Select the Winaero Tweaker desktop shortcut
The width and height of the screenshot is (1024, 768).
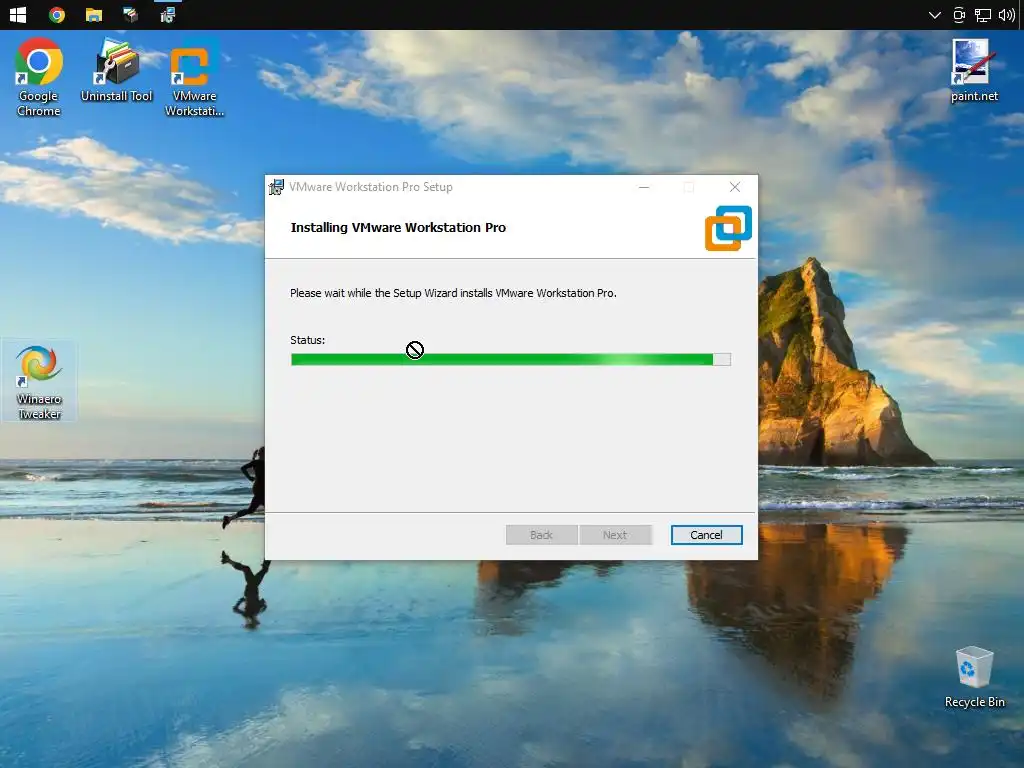(39, 382)
